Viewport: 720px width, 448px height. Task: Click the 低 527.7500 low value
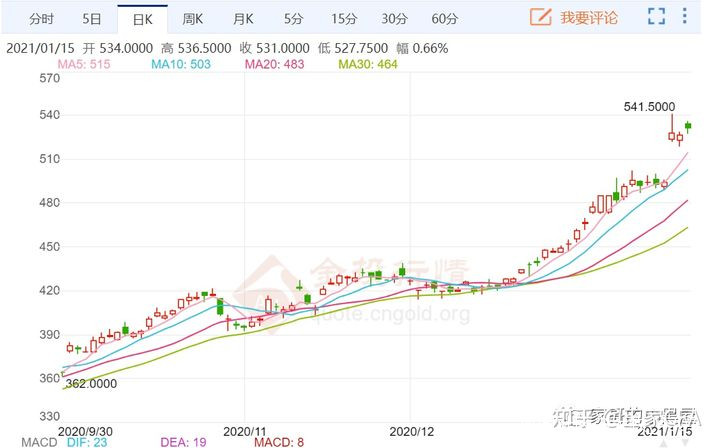pyautogui.click(x=353, y=48)
